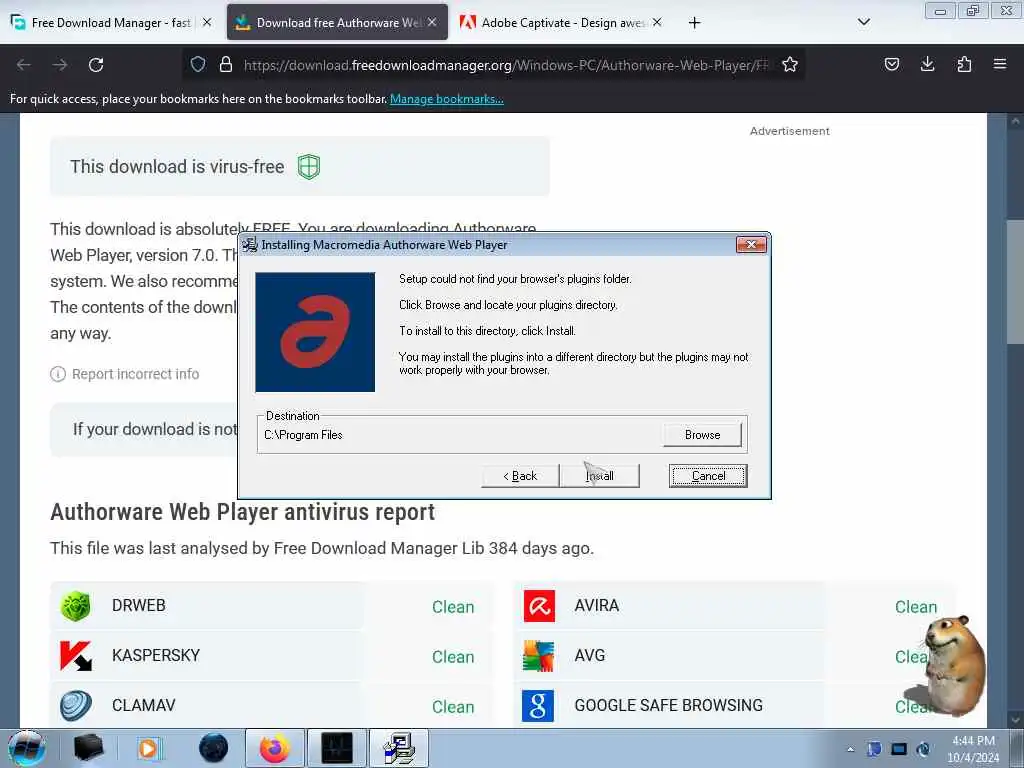Screen dimensions: 1024x768
Task: Switch to Free Download Manager tab
Action: (111, 22)
